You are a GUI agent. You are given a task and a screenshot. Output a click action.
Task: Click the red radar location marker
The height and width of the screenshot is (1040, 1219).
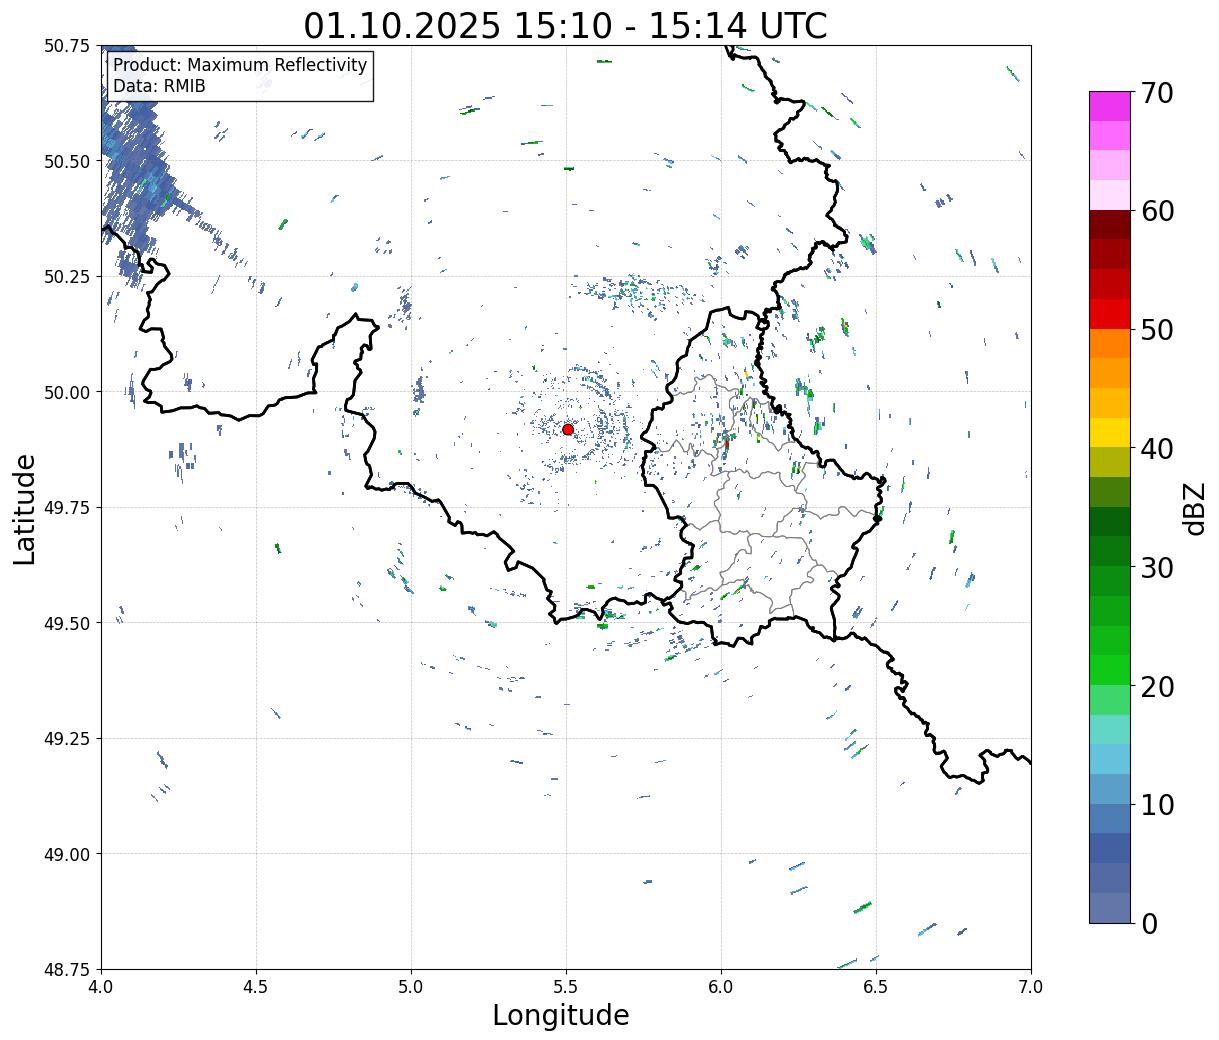[568, 429]
